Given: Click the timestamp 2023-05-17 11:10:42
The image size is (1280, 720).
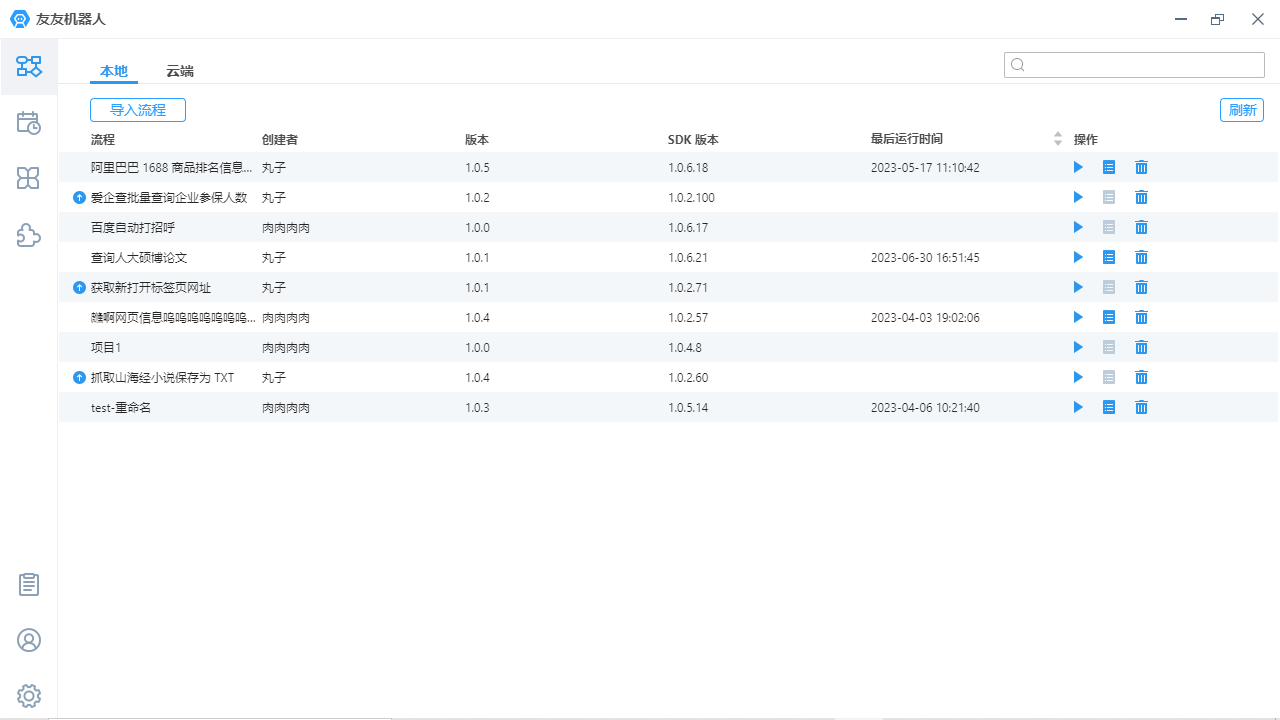Looking at the screenshot, I should click(x=925, y=167).
